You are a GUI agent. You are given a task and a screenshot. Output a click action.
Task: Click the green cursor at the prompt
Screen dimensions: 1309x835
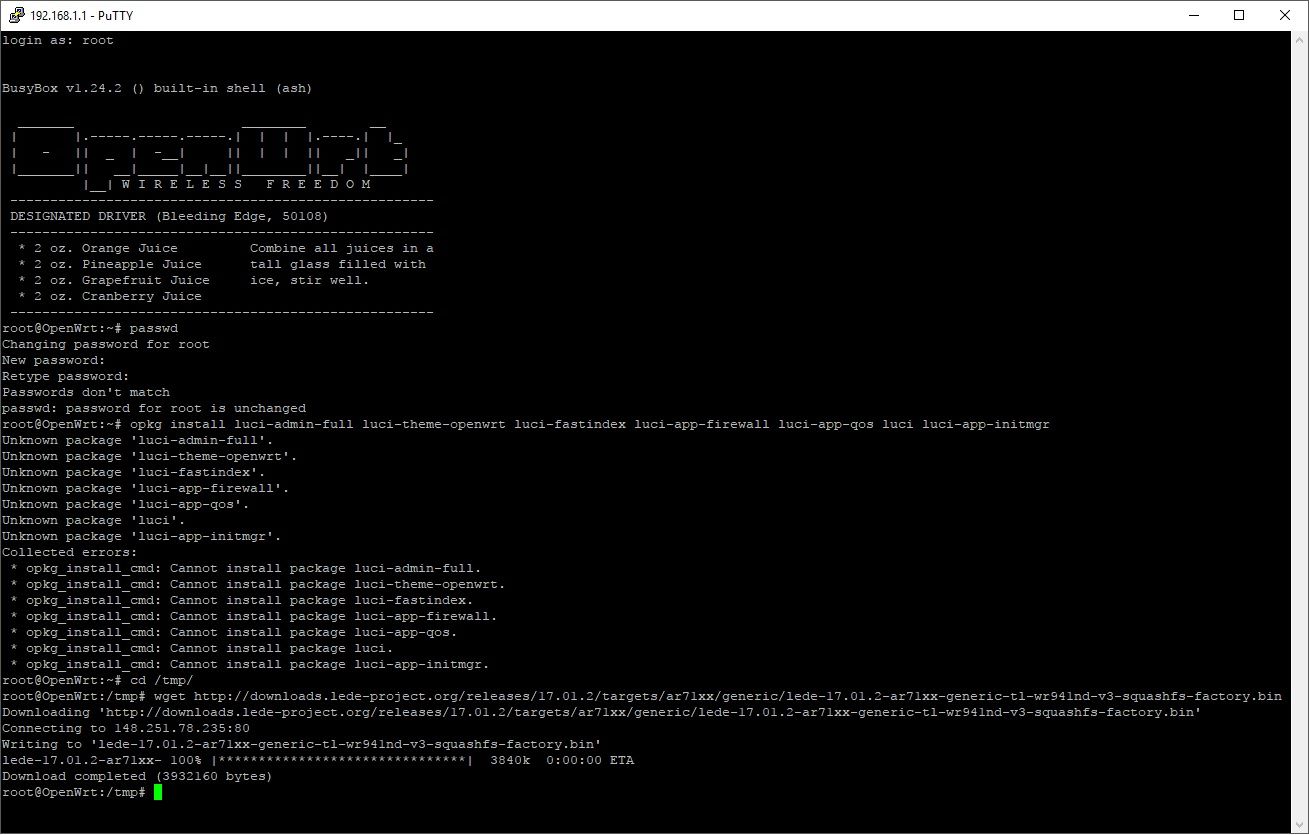(x=158, y=792)
